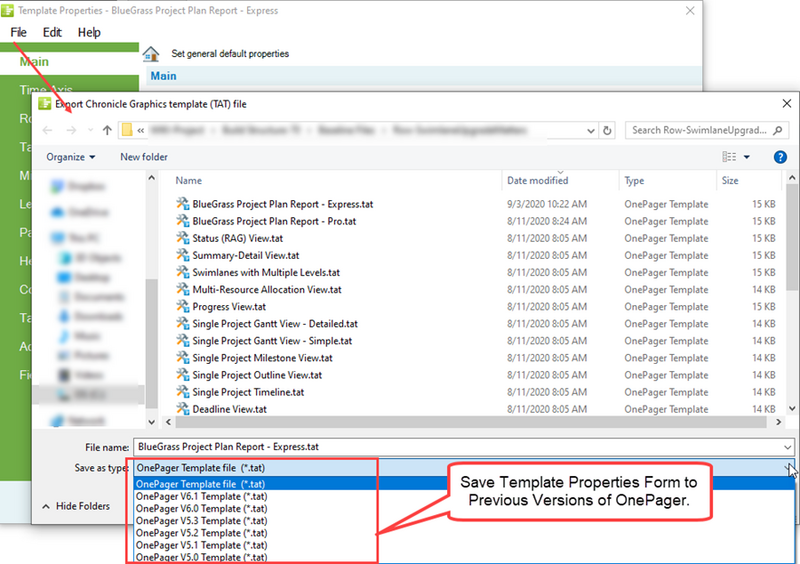Click the Up one level arrow
The width and height of the screenshot is (800, 564).
(x=107, y=130)
